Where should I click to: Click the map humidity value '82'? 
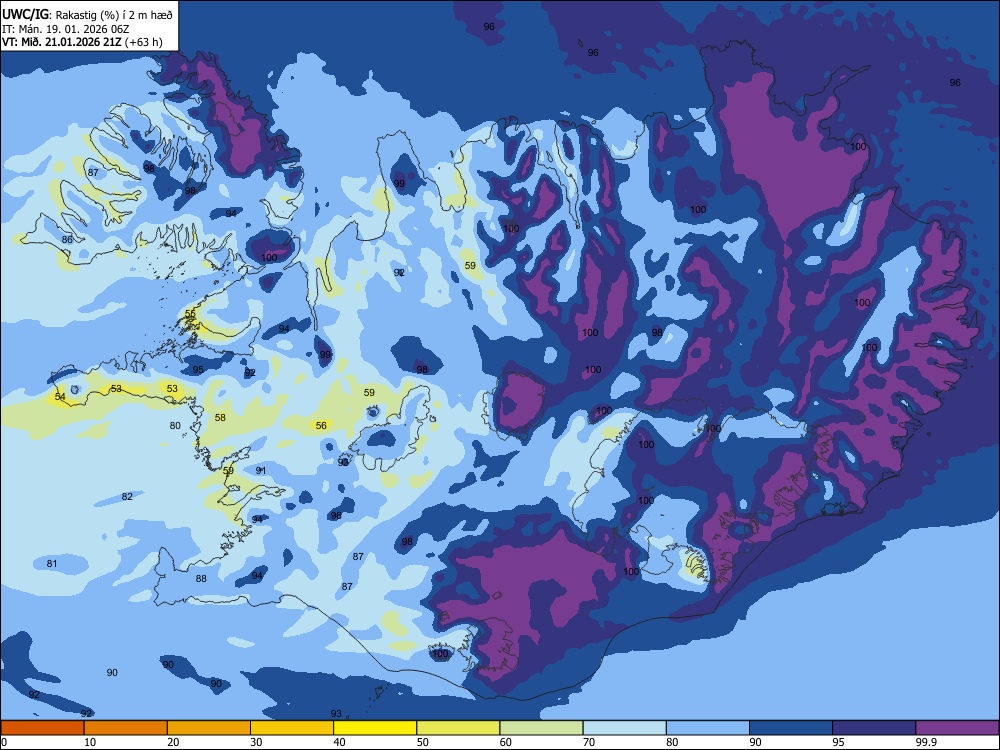127,497
